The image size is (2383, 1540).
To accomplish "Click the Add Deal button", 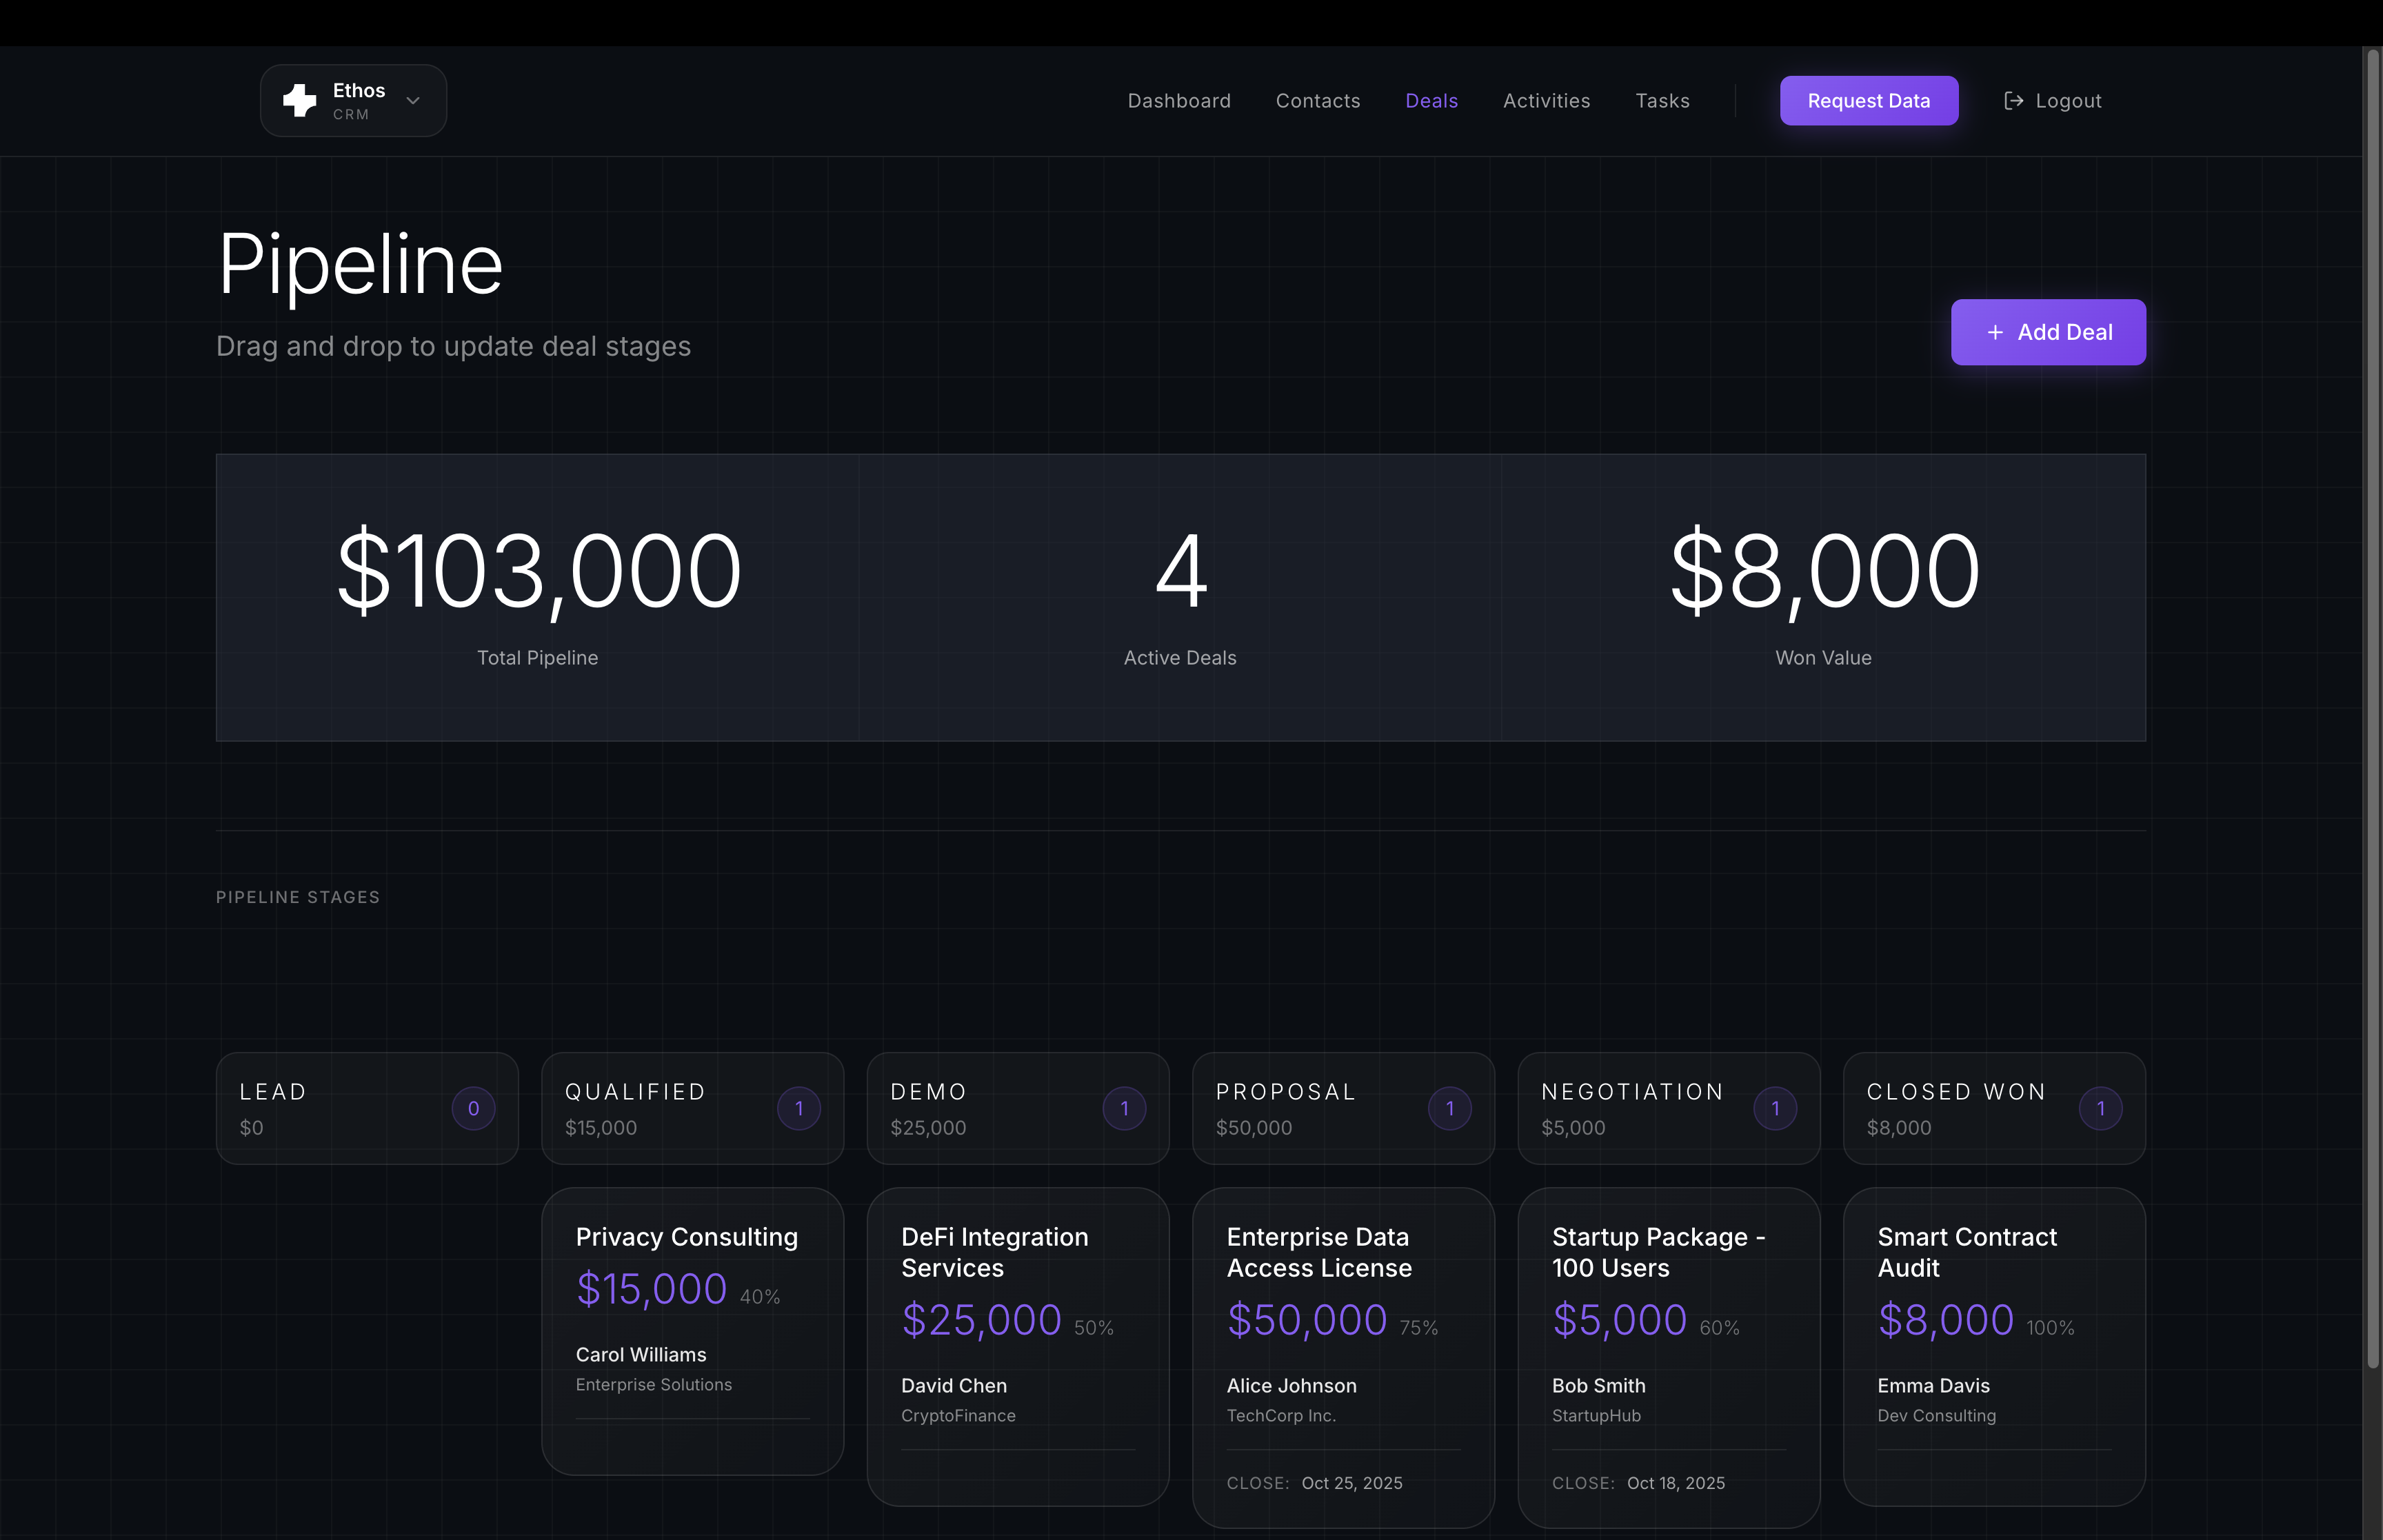I will (x=2047, y=333).
